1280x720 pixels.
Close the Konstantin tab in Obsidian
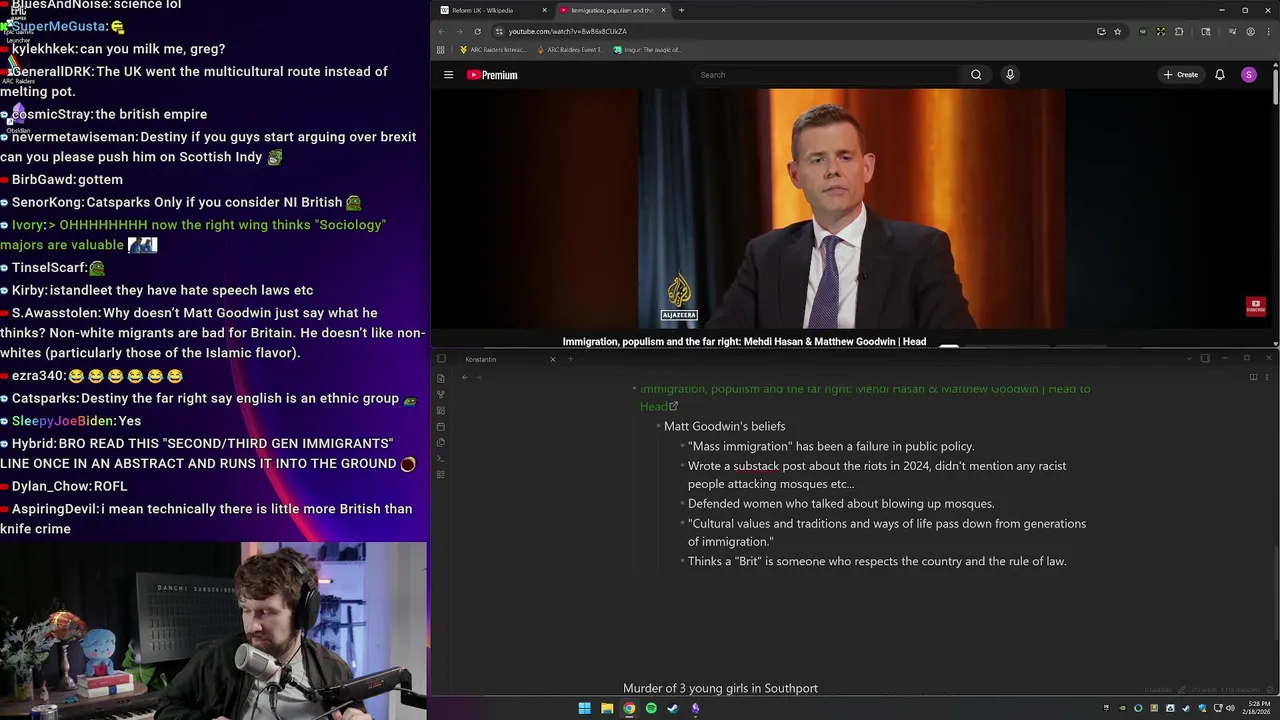coord(552,359)
